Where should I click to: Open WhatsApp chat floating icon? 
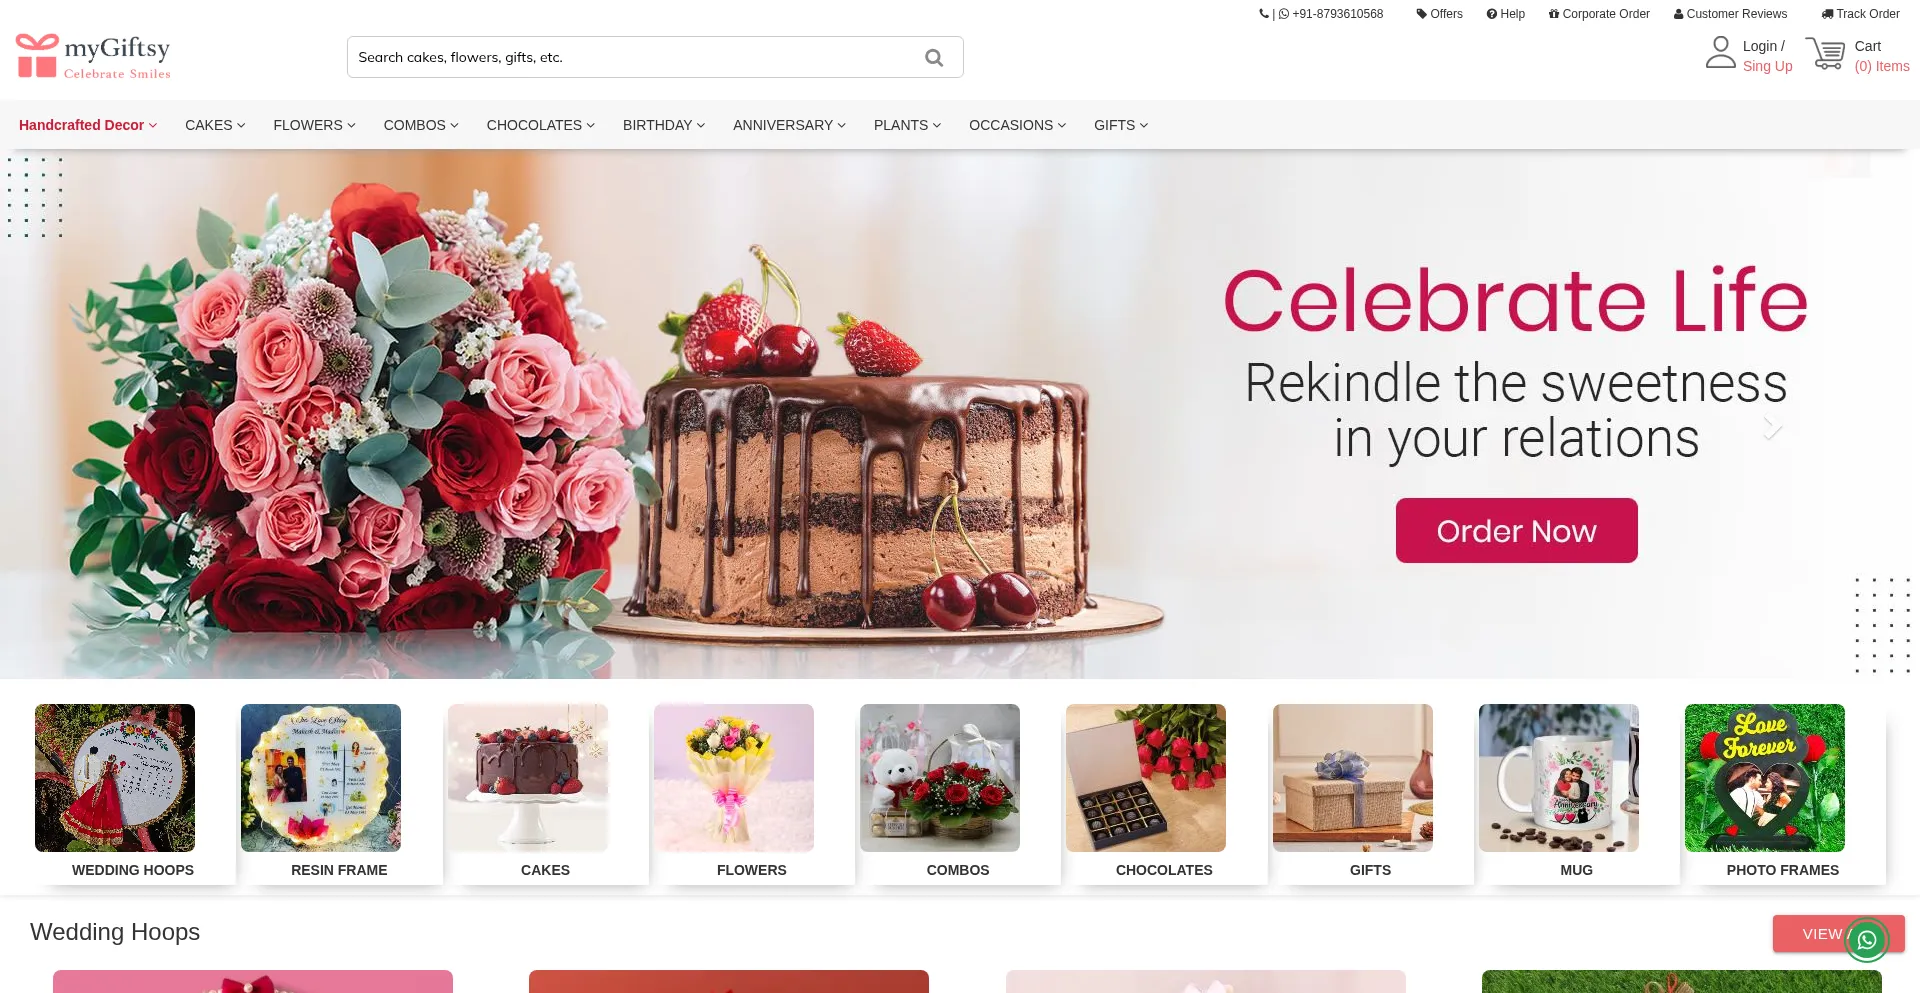(x=1866, y=940)
